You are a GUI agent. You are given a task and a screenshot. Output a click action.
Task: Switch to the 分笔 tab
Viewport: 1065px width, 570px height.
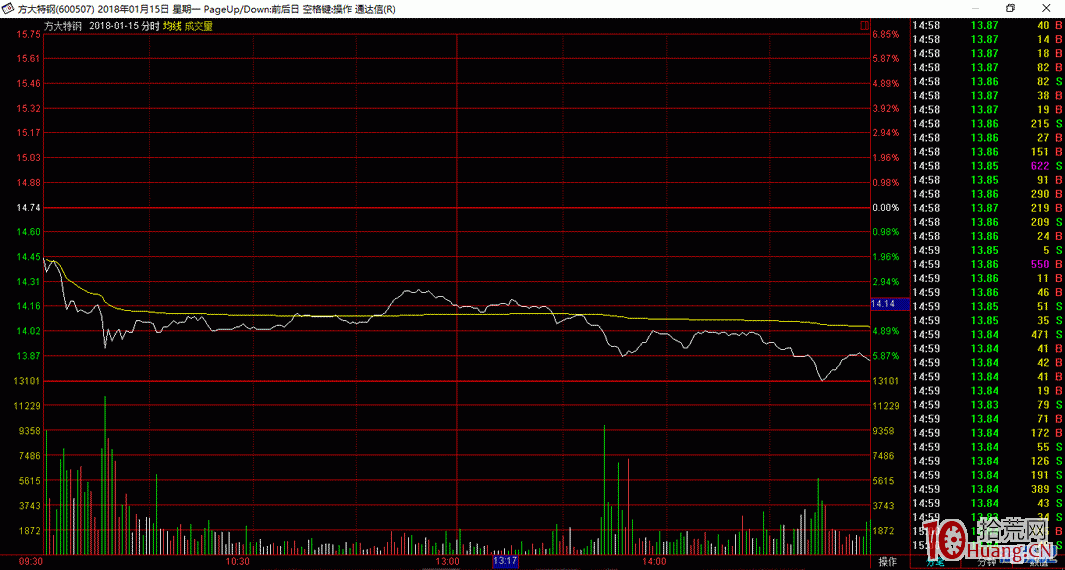[936, 562]
